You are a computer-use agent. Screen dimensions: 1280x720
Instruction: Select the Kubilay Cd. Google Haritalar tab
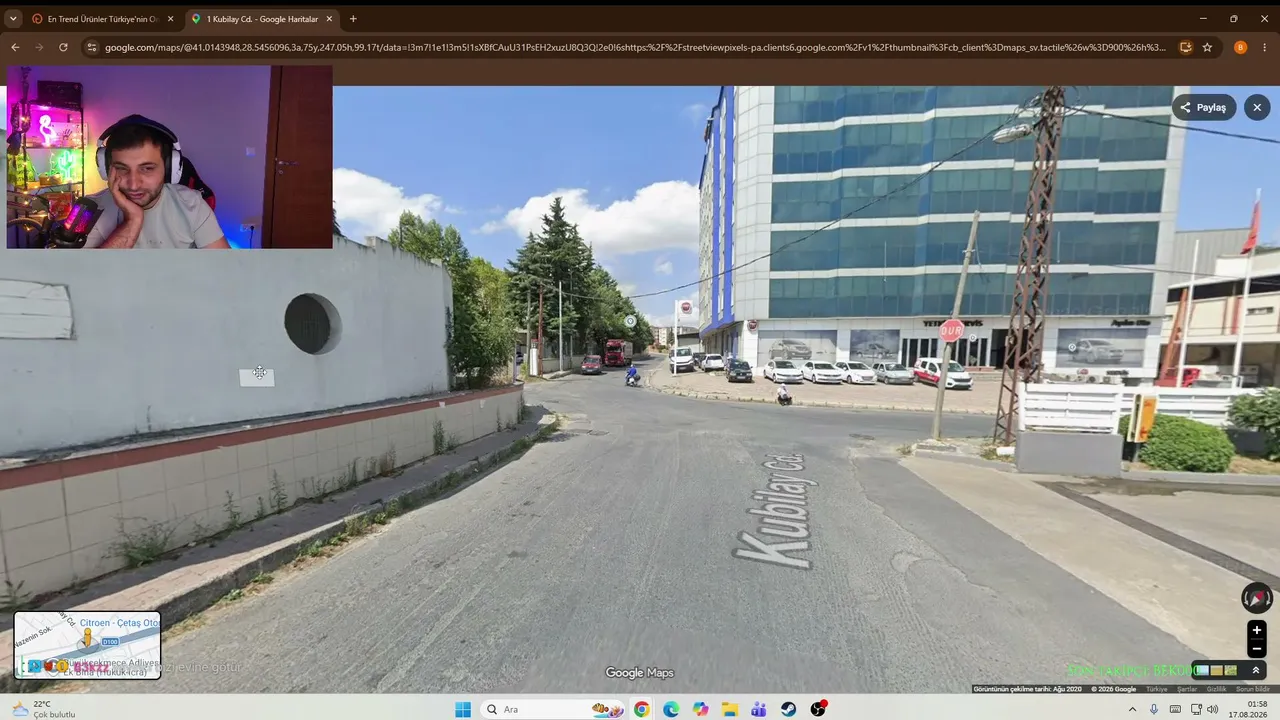262,19
